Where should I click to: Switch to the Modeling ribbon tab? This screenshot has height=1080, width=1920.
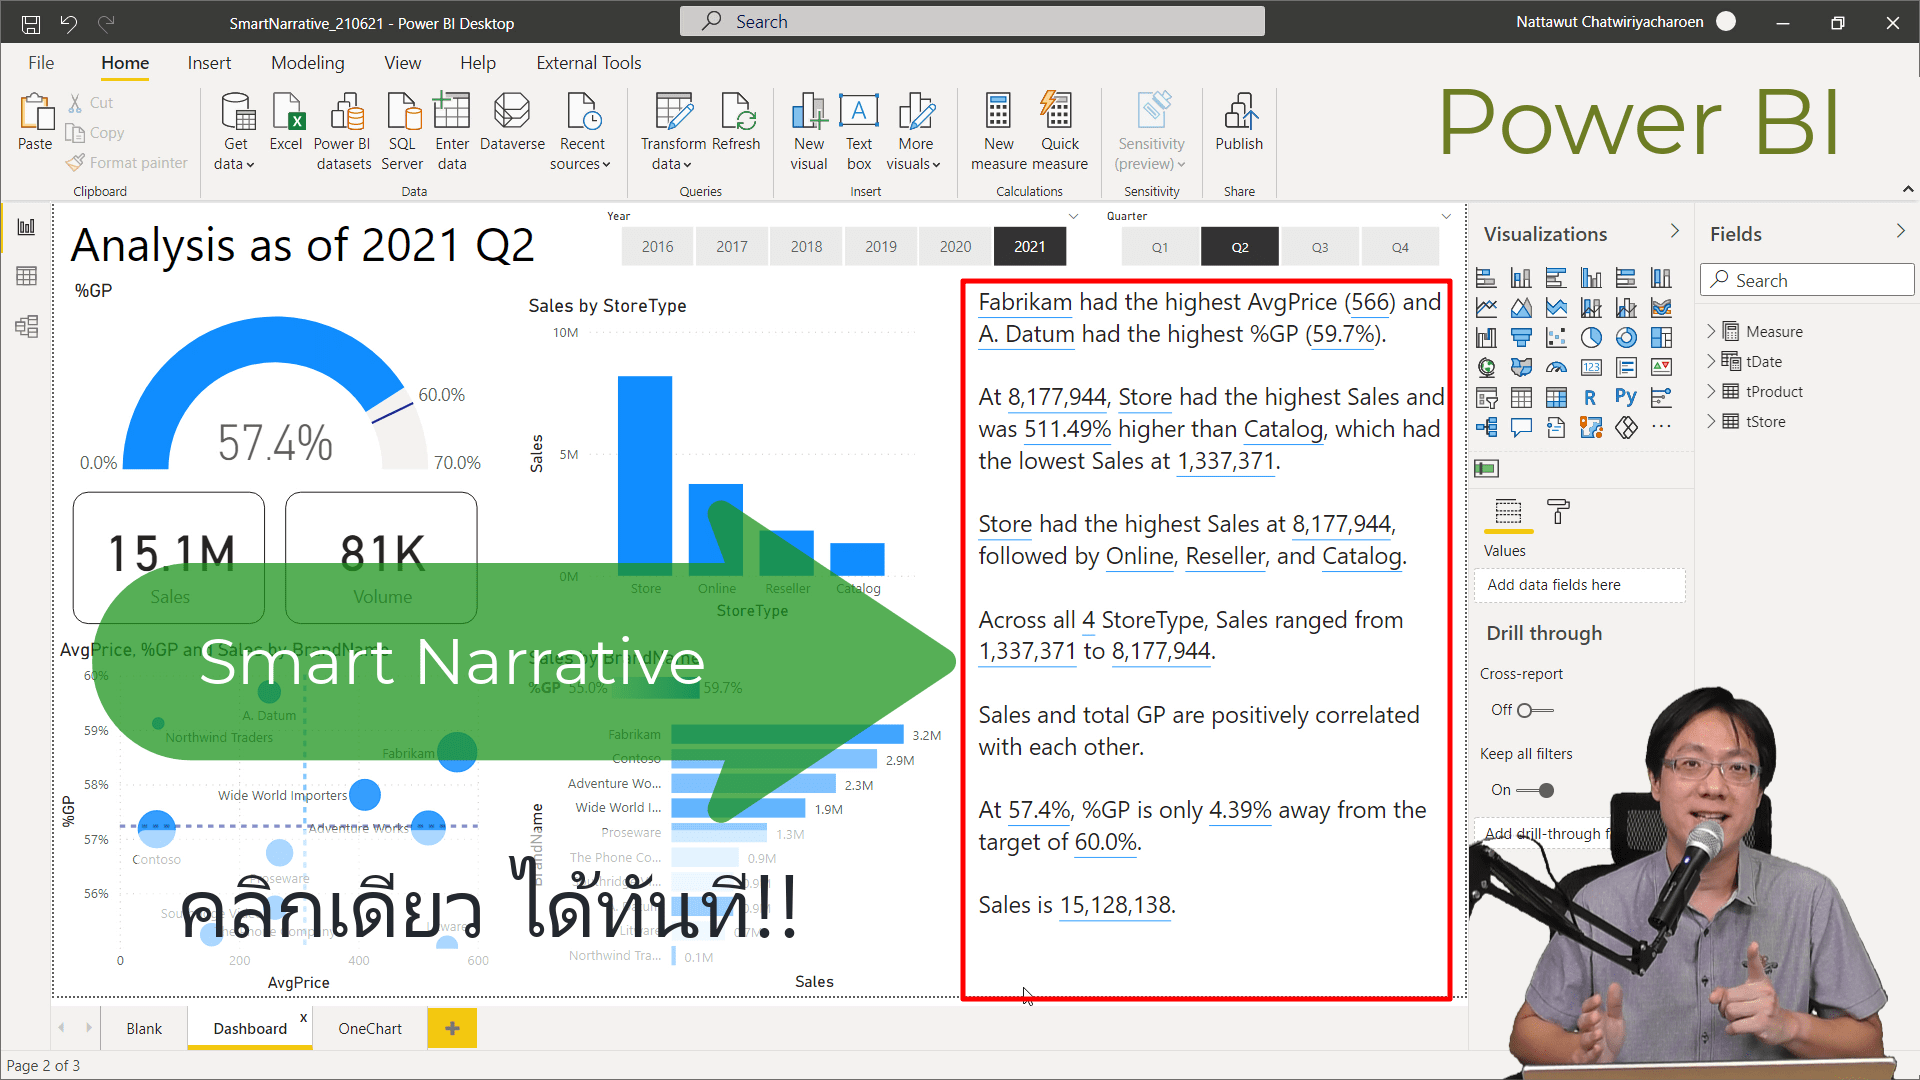click(307, 62)
